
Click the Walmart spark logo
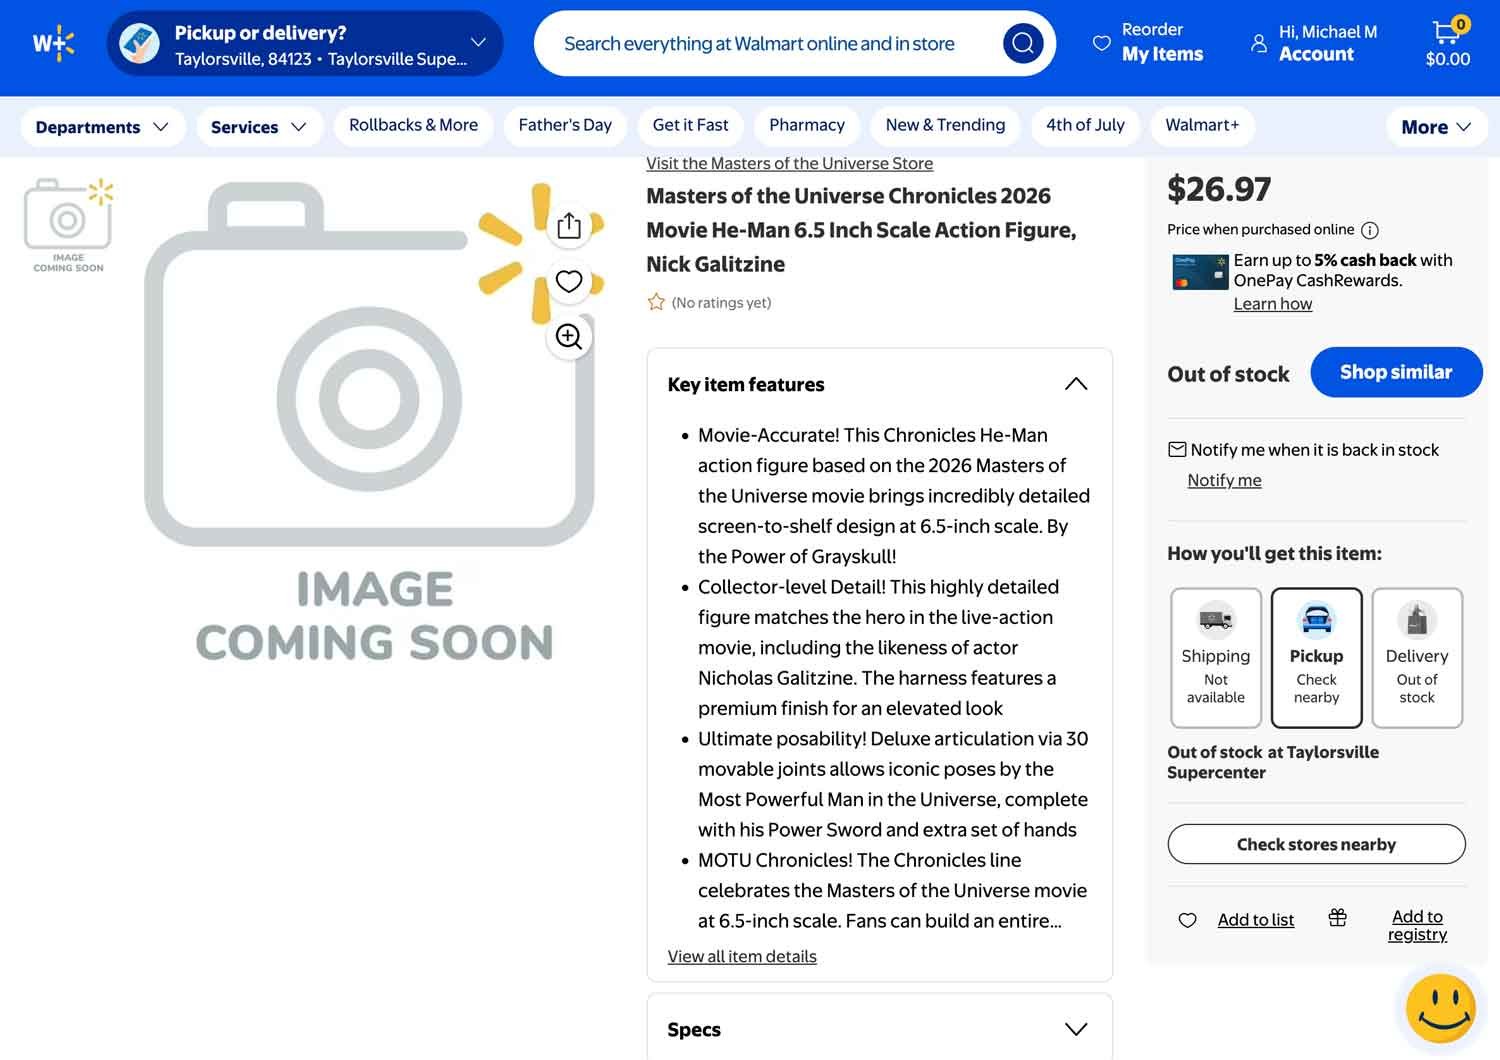tap(54, 43)
